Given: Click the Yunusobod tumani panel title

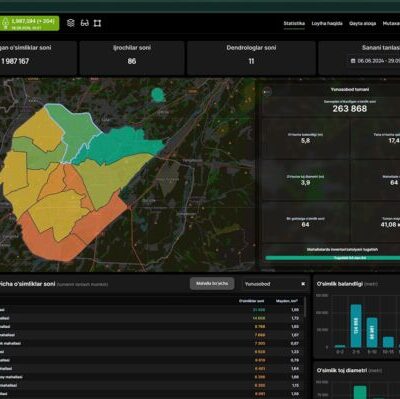Looking at the screenshot, I should (x=350, y=89).
